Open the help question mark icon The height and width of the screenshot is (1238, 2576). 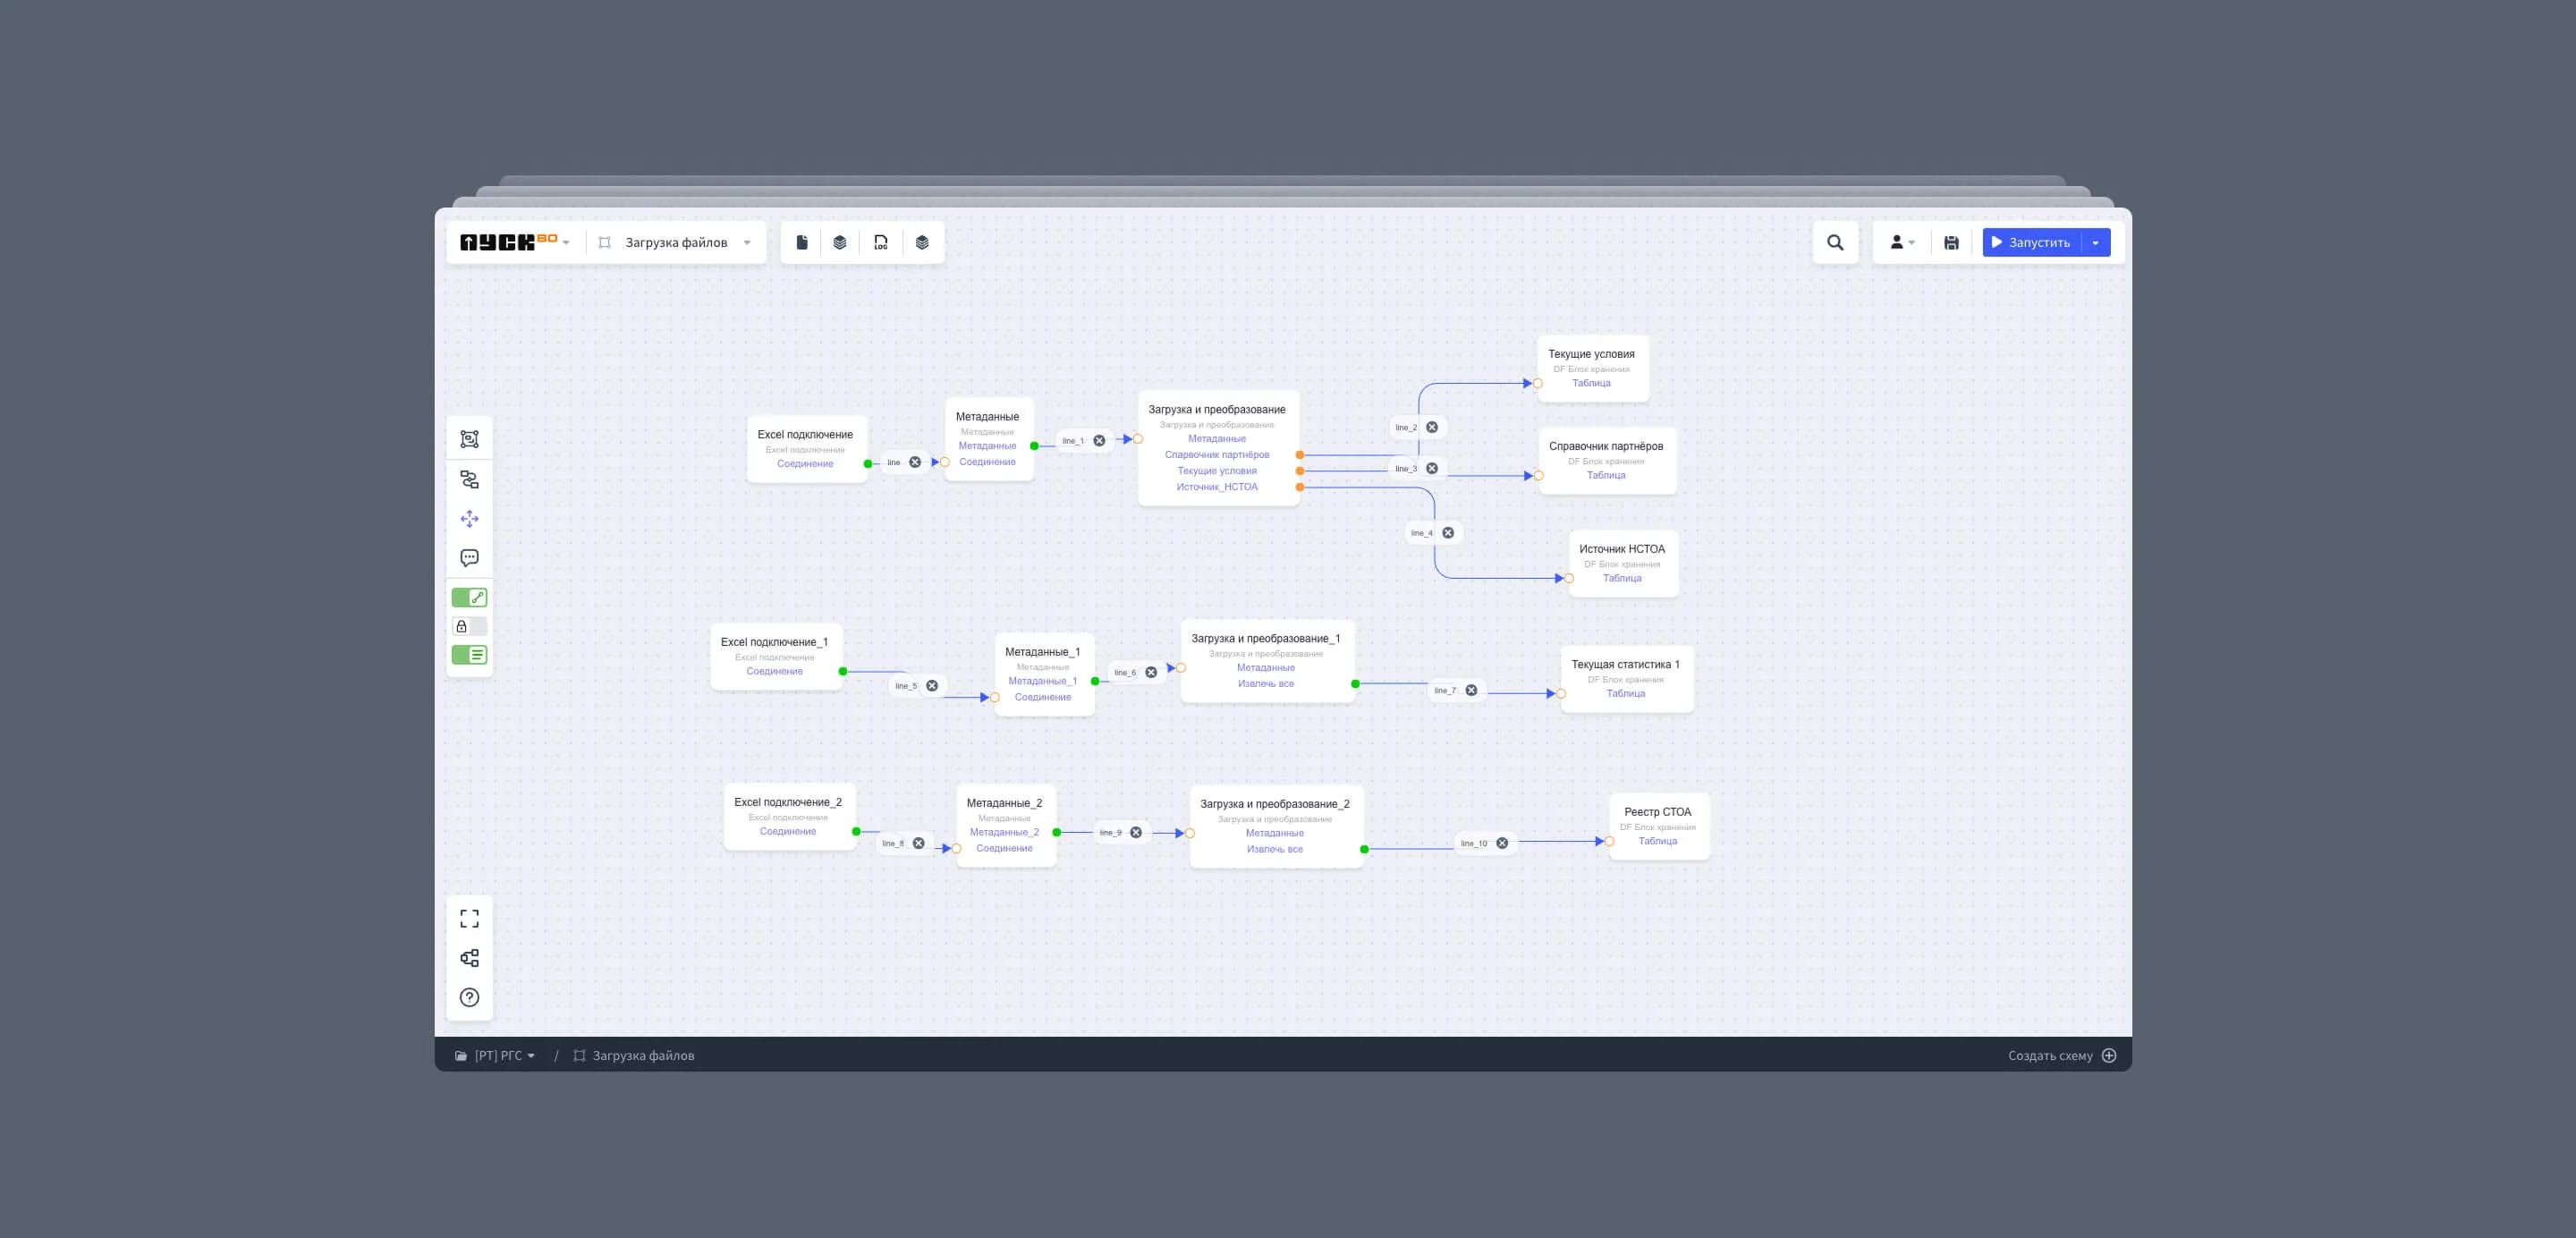tap(469, 997)
